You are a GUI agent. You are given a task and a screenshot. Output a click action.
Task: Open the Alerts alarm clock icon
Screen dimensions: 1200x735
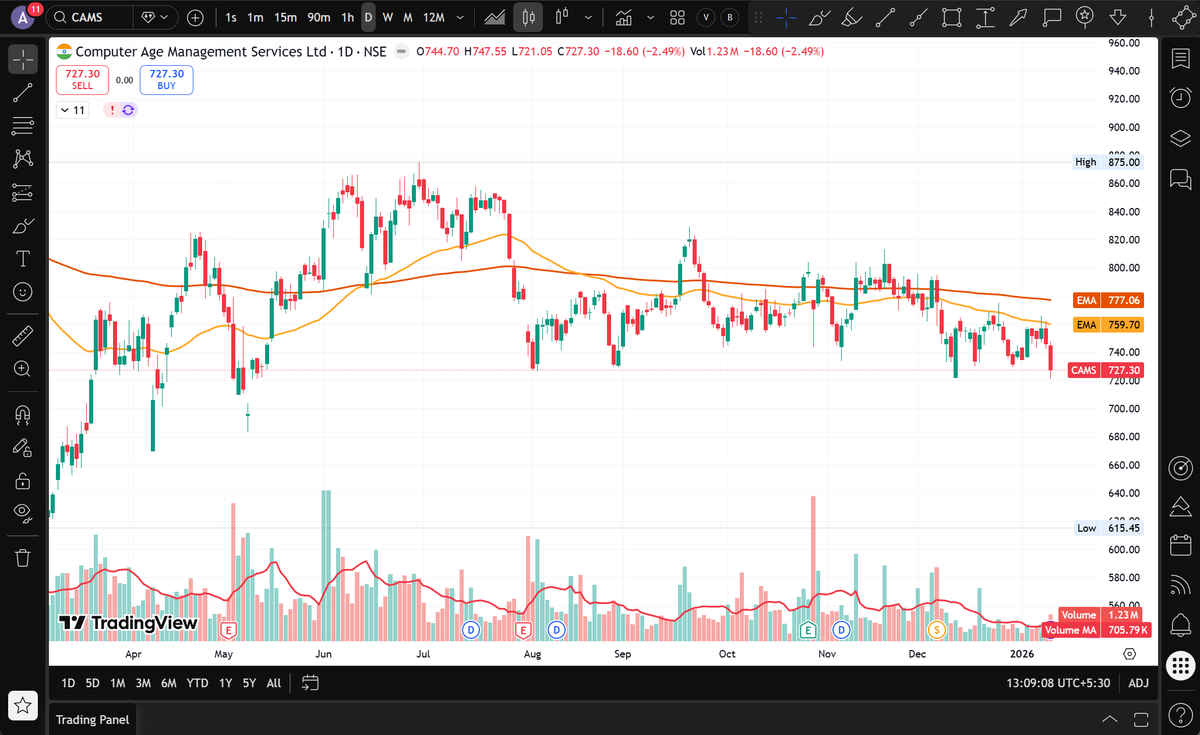click(x=1180, y=98)
